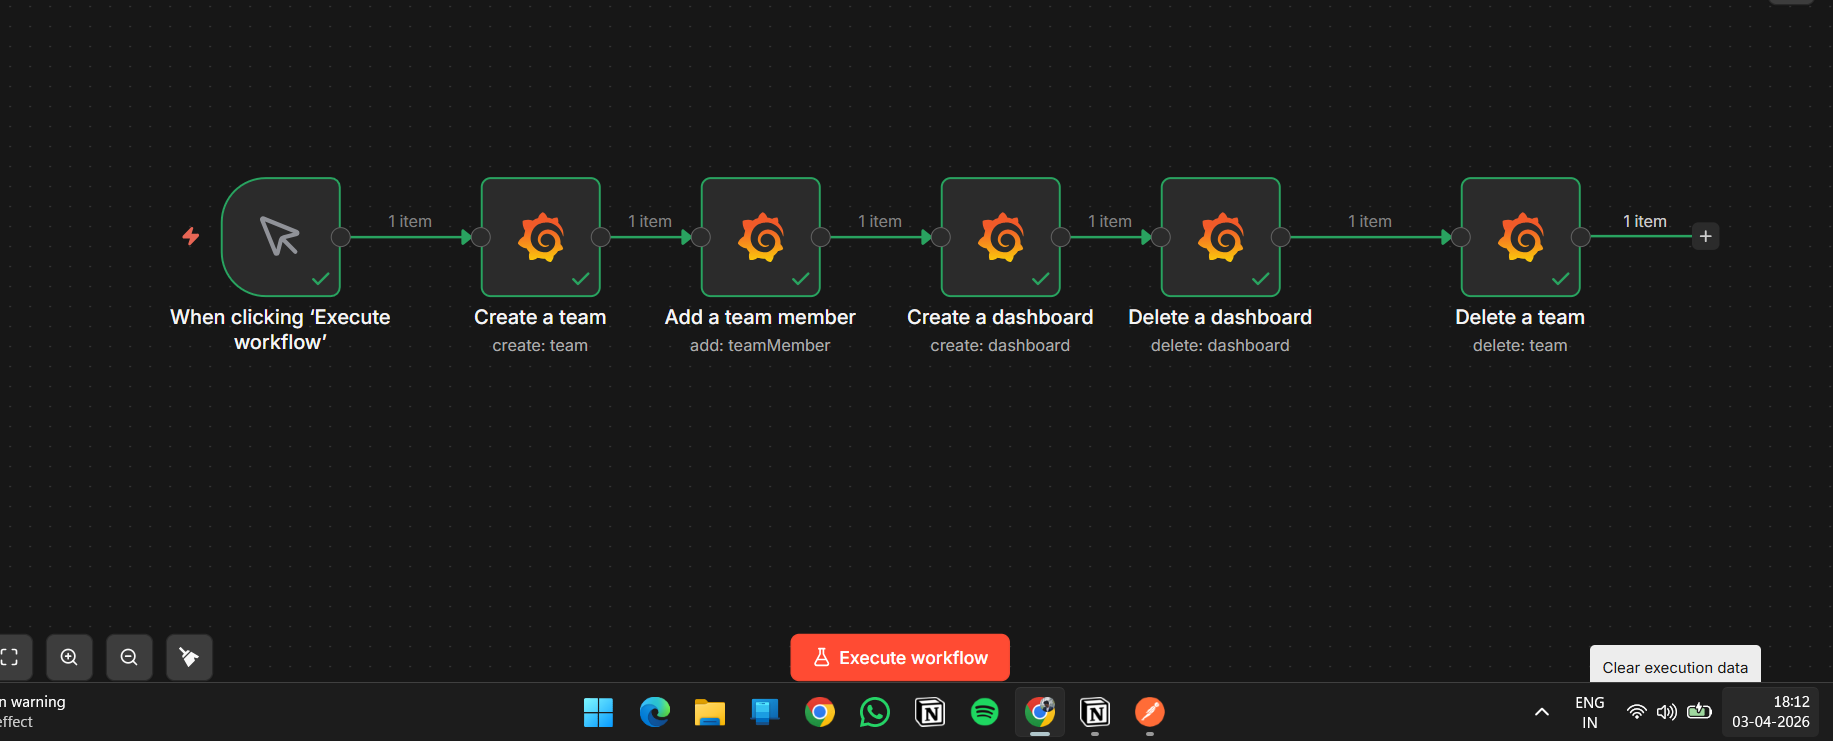Zoom in on the canvas

pos(69,657)
